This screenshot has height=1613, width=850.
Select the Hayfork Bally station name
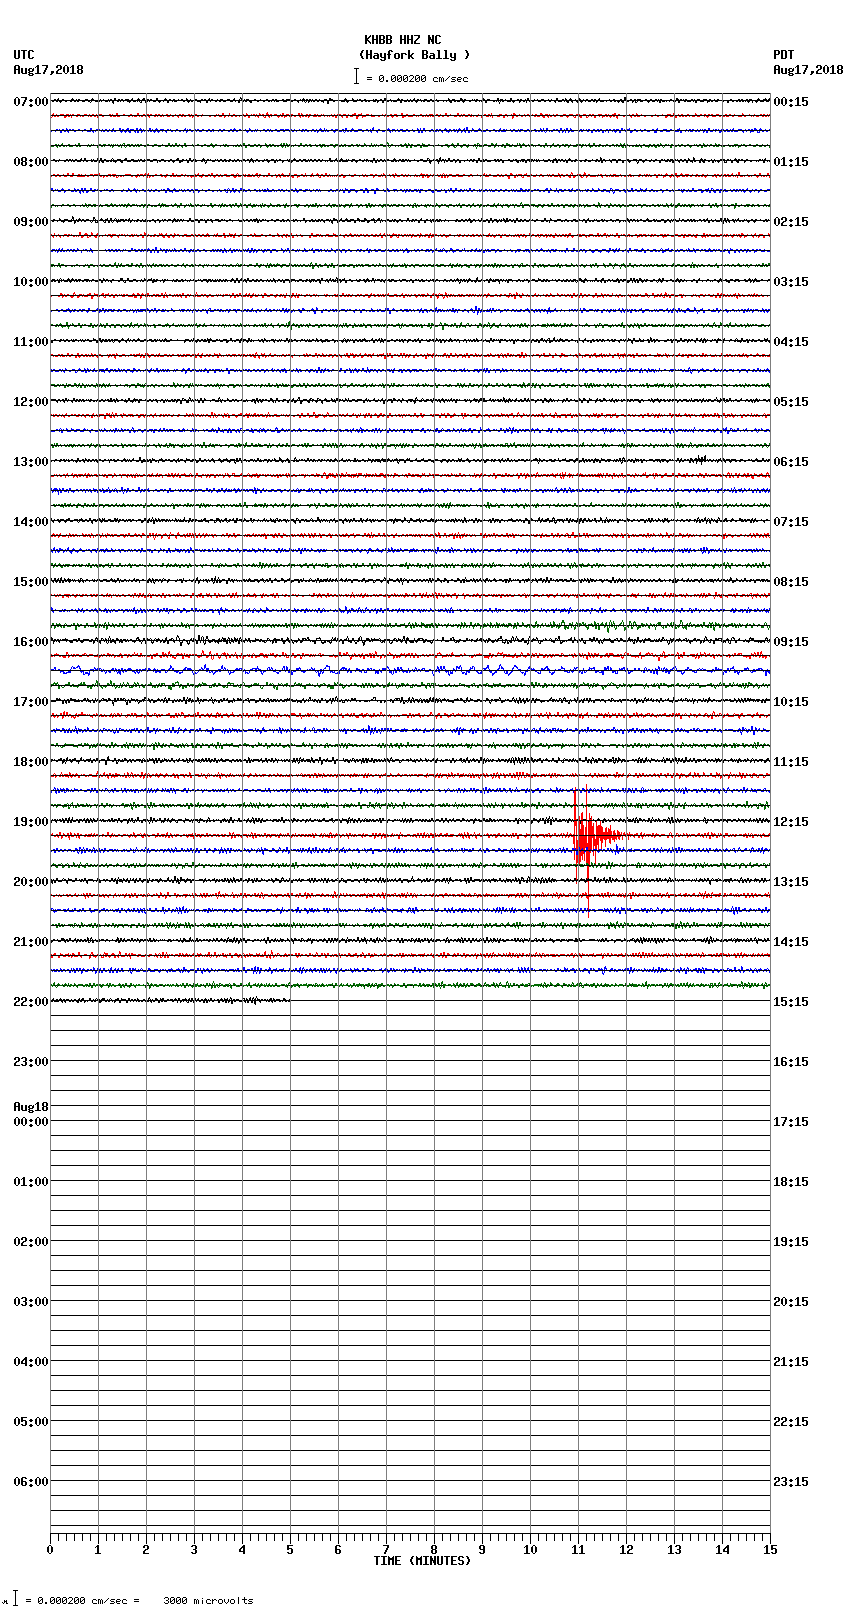pos(414,55)
